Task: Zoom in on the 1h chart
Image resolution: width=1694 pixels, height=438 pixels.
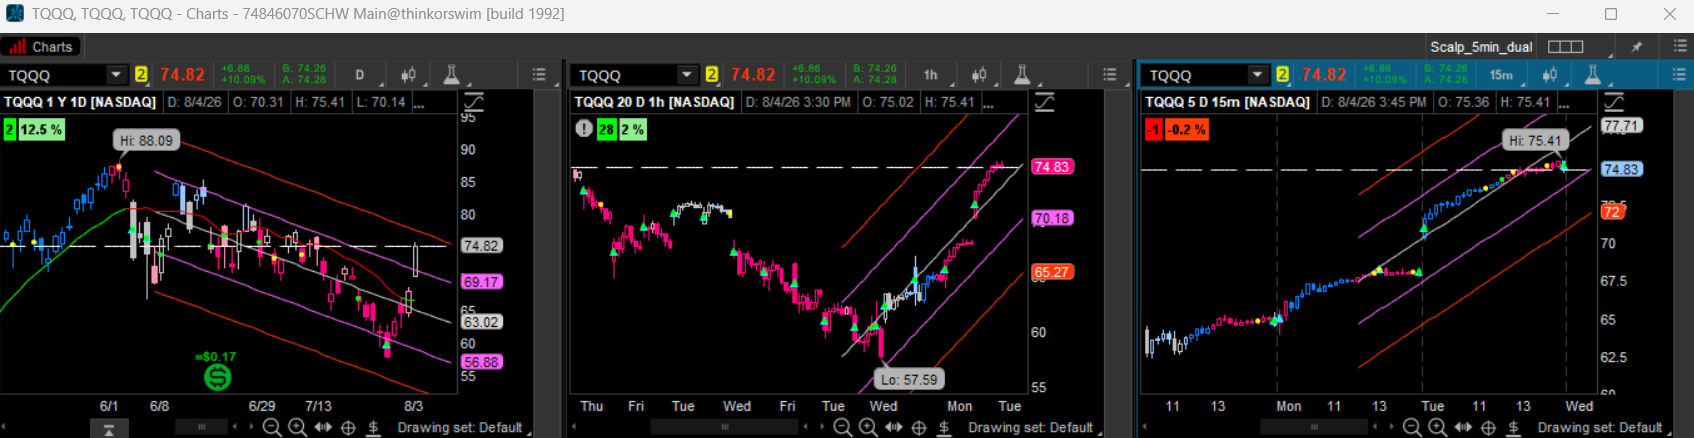Action: [868, 428]
